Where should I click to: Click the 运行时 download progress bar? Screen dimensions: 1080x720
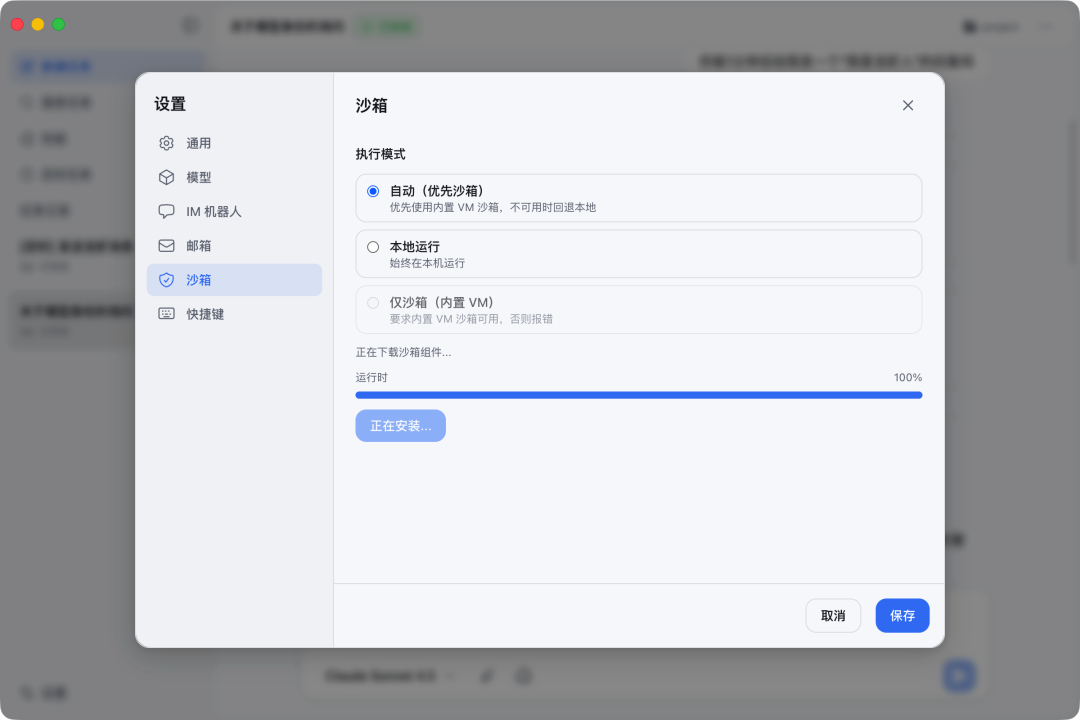[x=638, y=395]
